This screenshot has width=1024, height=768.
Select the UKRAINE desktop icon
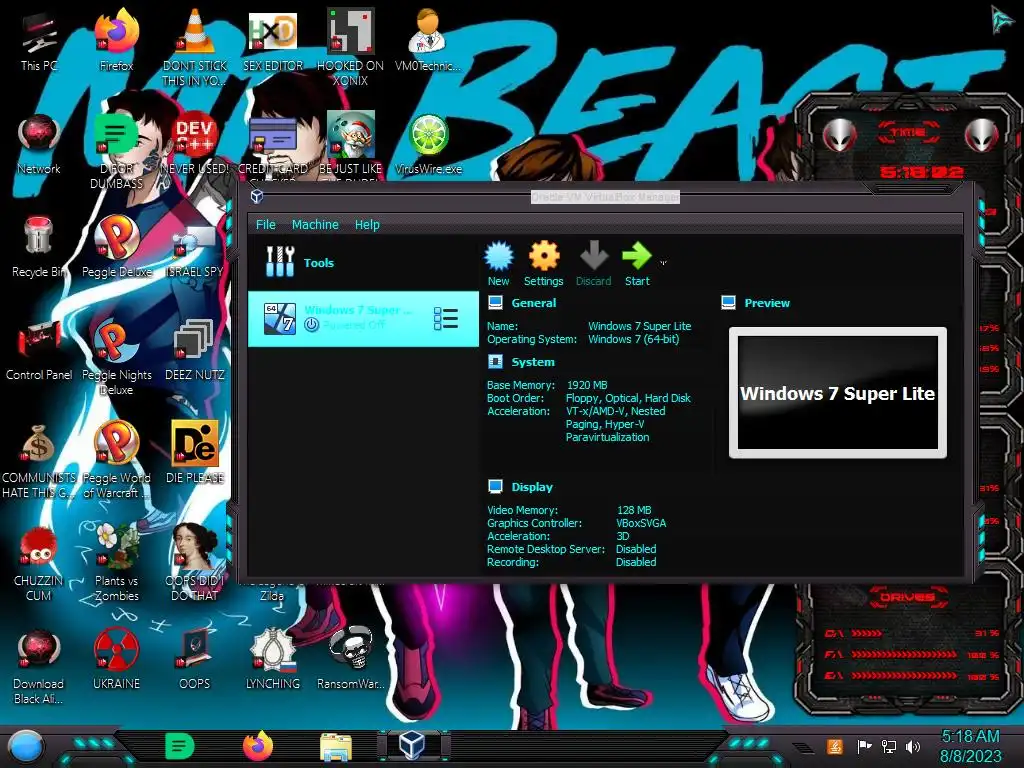point(116,649)
